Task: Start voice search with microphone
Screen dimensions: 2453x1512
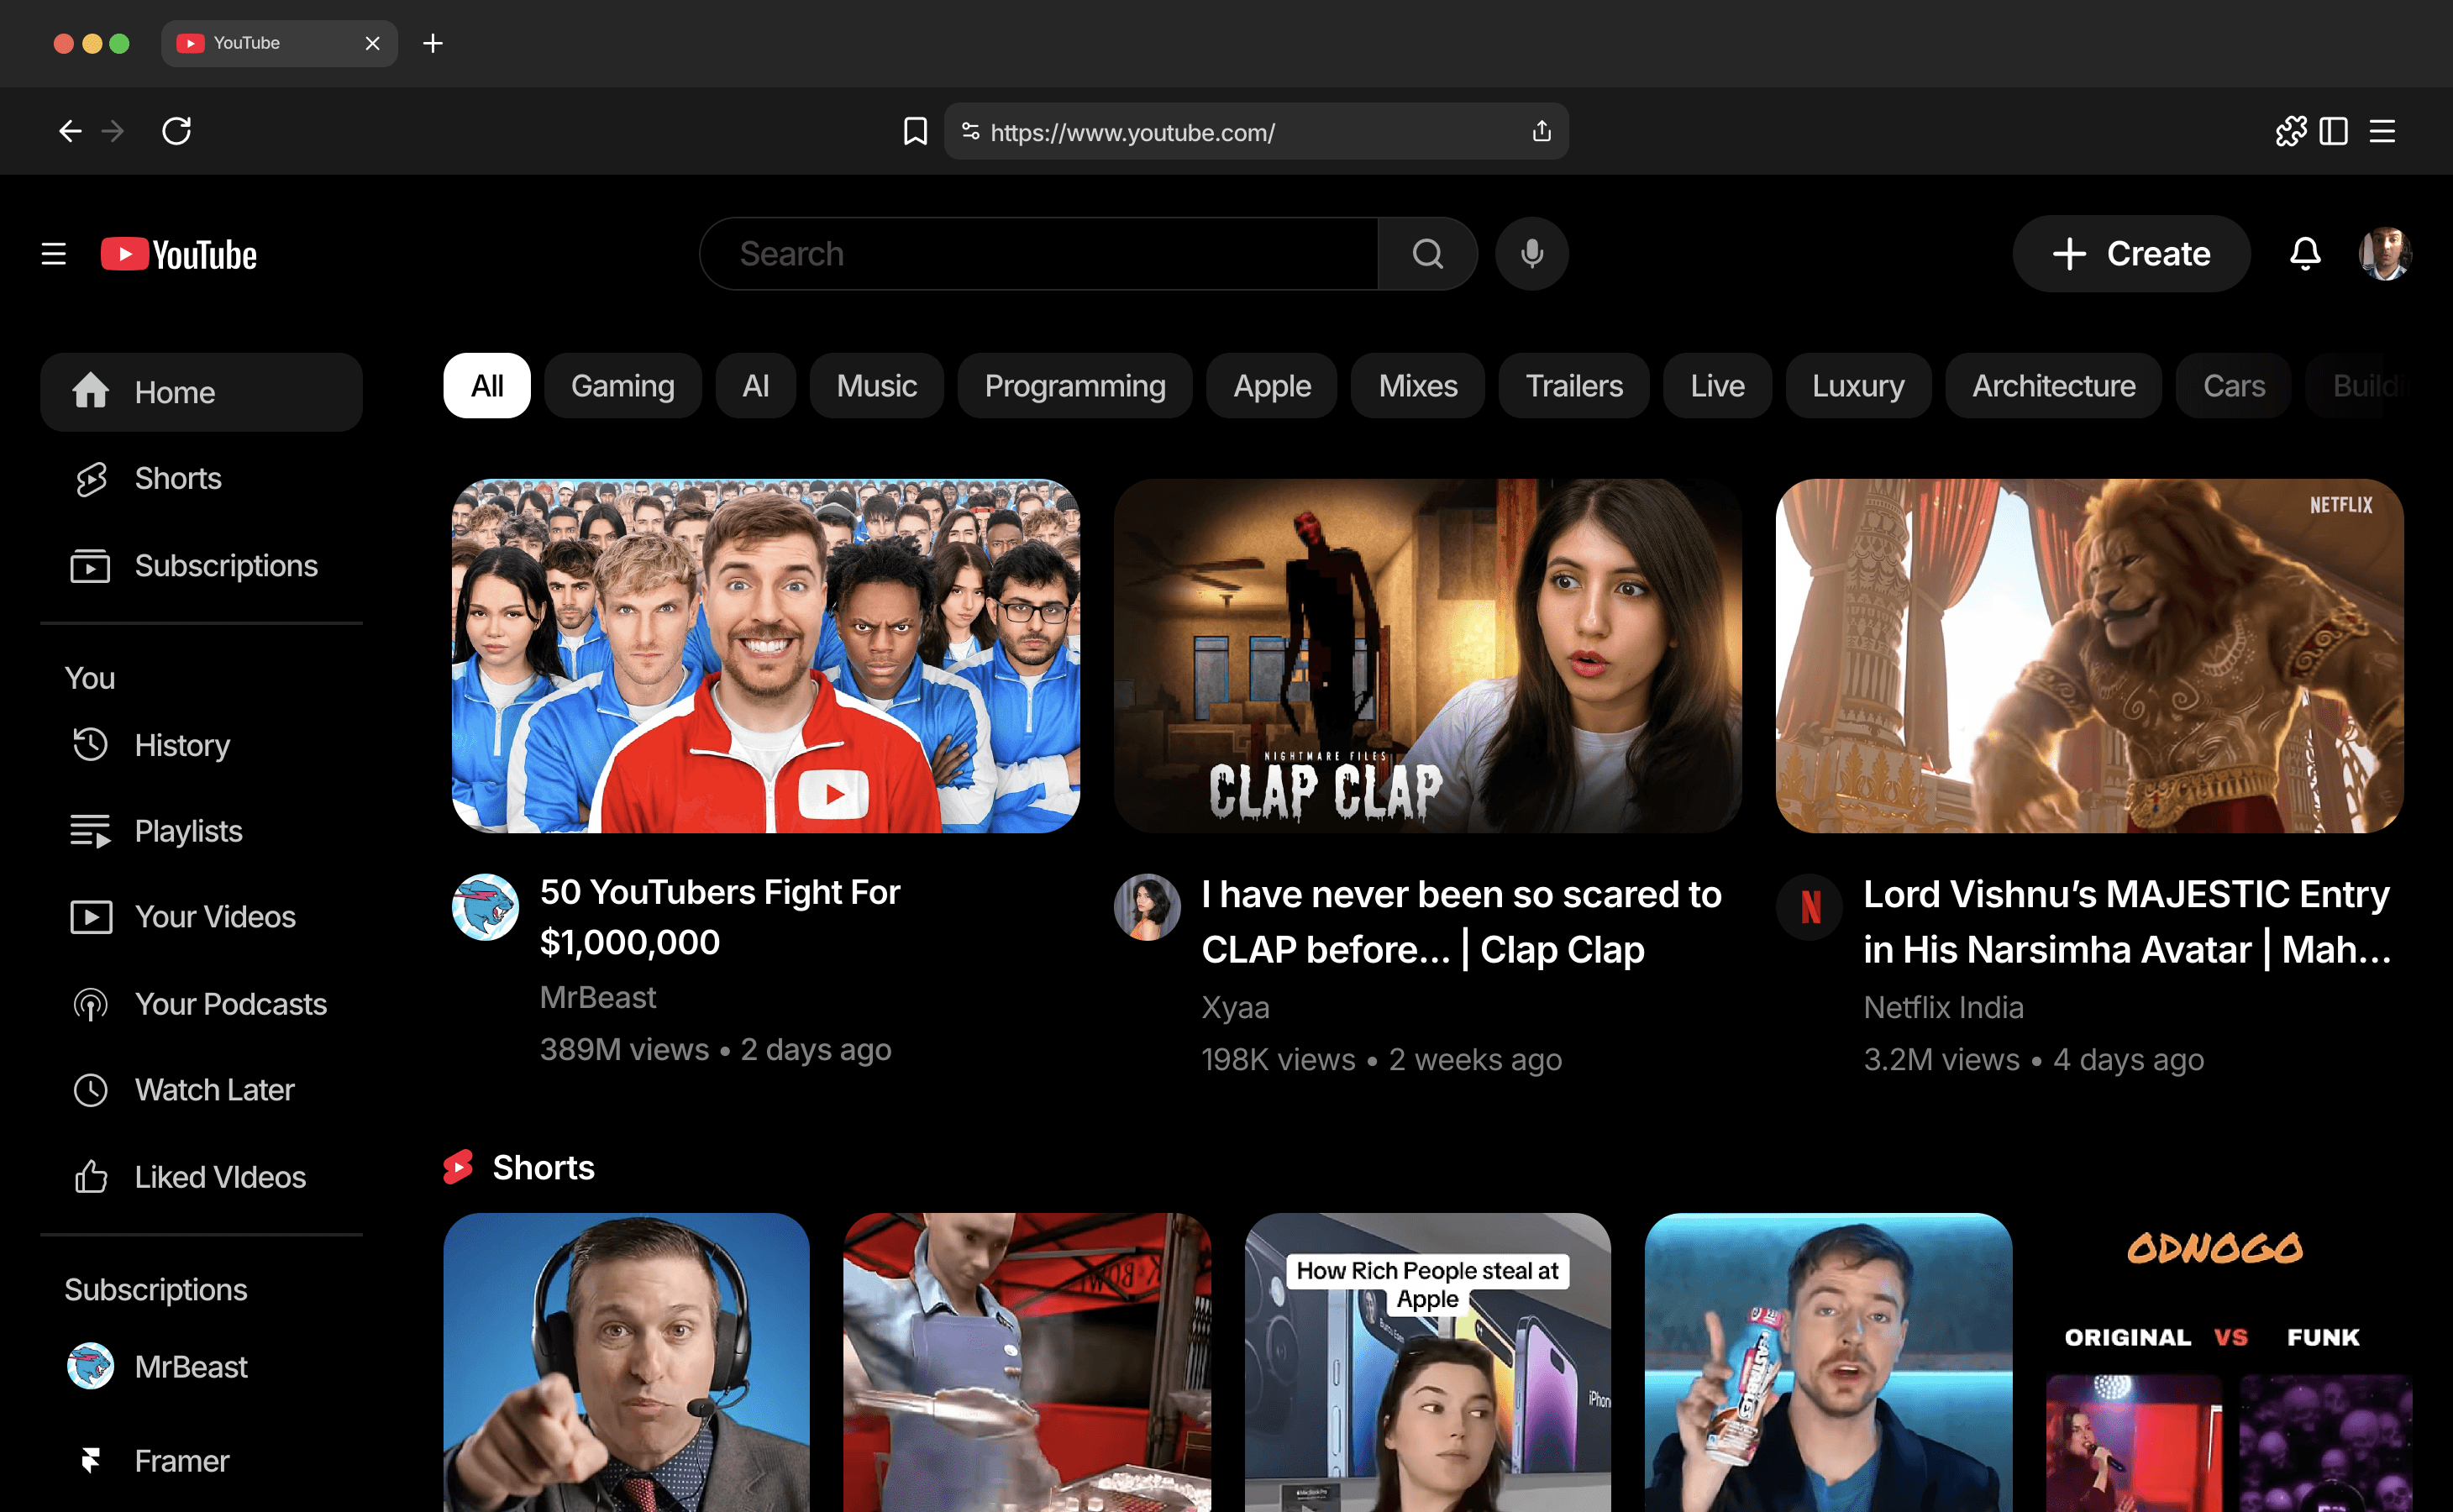Action: pyautogui.click(x=1531, y=254)
